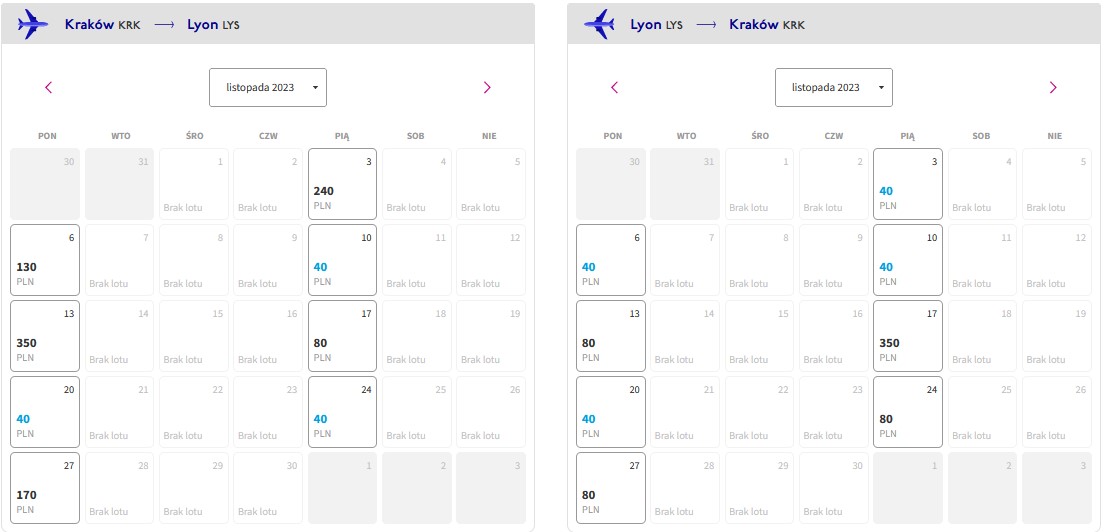Select November 3 for 240 PLN outbound

click(x=342, y=183)
